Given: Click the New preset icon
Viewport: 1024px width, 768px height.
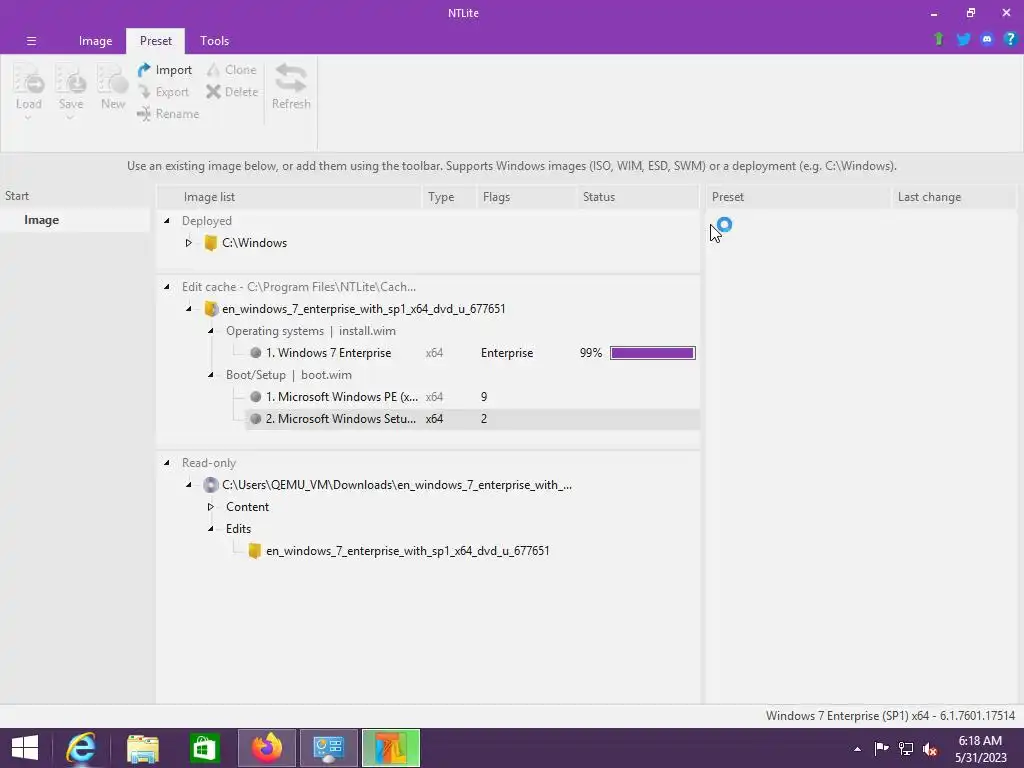Looking at the screenshot, I should (112, 81).
